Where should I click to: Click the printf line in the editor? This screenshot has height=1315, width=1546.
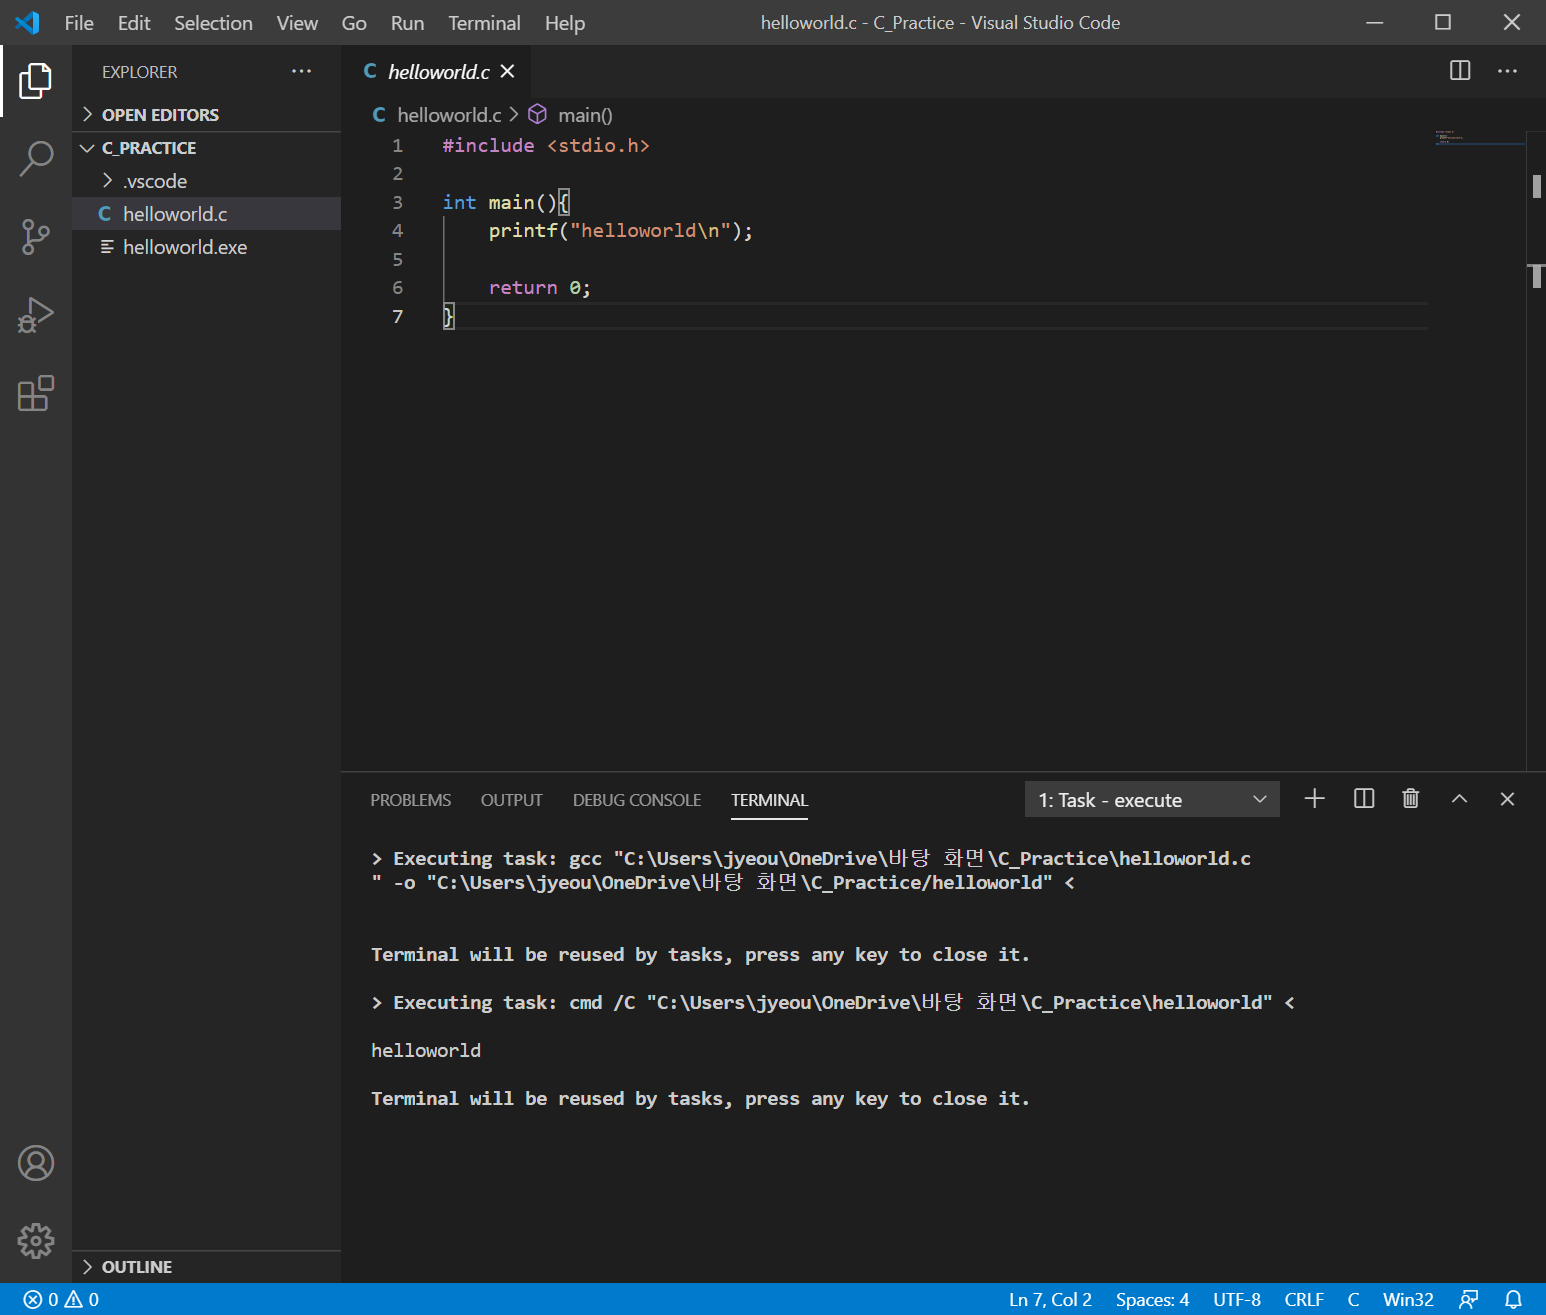(620, 231)
